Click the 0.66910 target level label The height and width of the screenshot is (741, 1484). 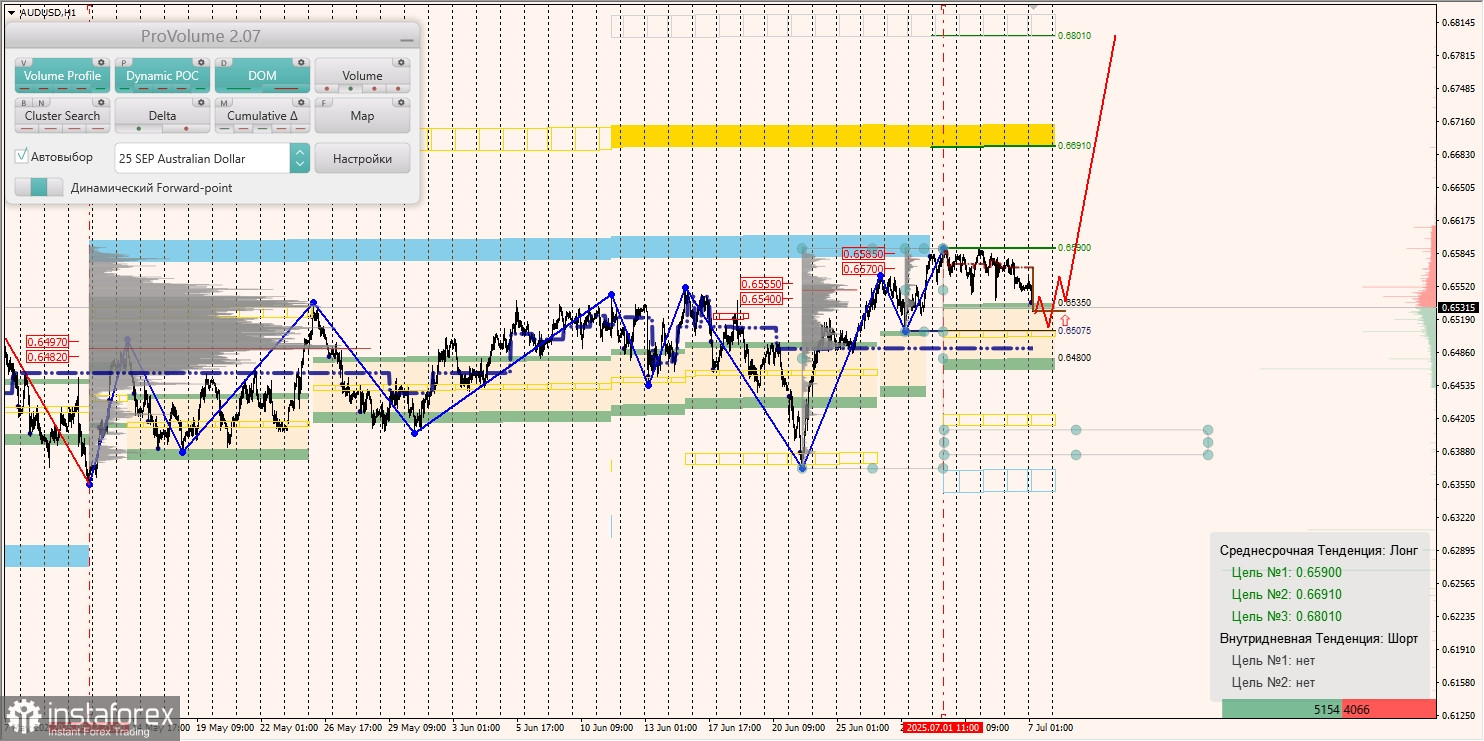pos(1074,146)
